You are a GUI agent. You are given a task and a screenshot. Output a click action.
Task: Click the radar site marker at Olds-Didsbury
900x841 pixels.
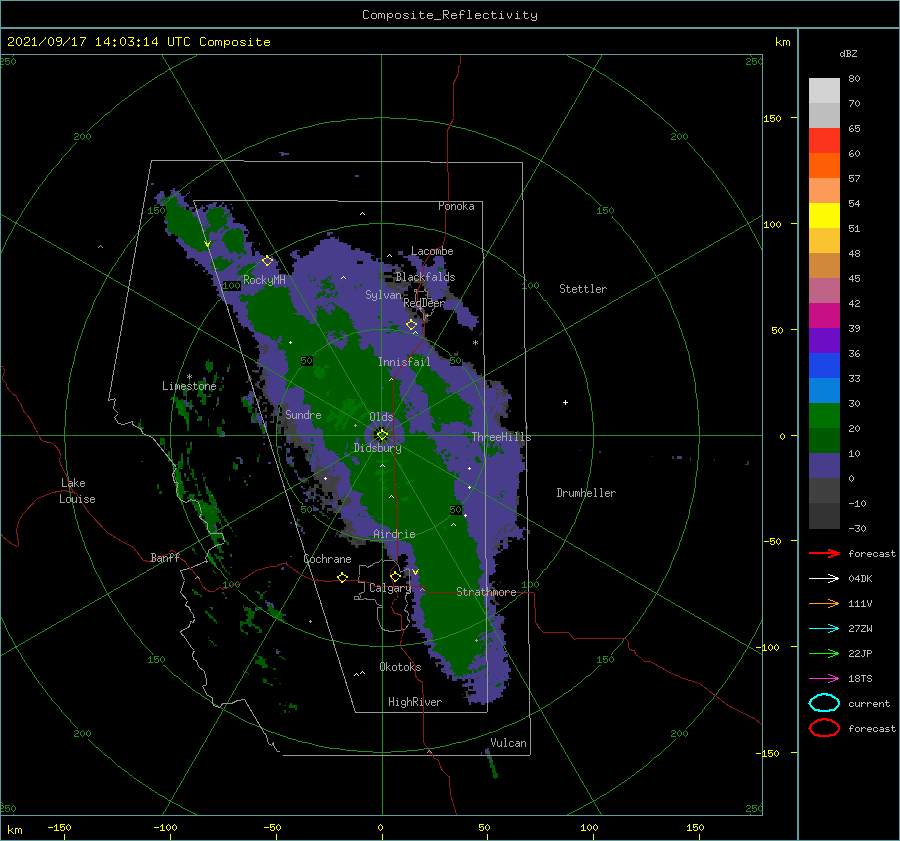tap(382, 435)
